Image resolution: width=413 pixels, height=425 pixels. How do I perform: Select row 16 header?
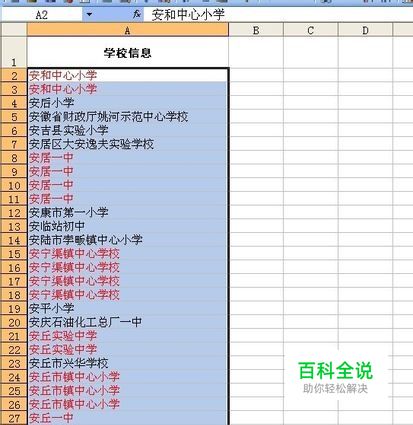pyautogui.click(x=13, y=267)
